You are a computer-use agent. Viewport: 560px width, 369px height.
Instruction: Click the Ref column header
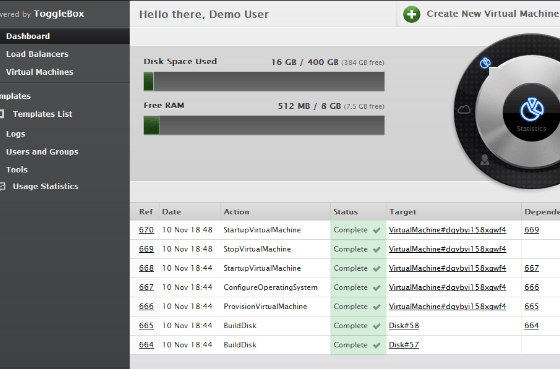pyautogui.click(x=146, y=212)
